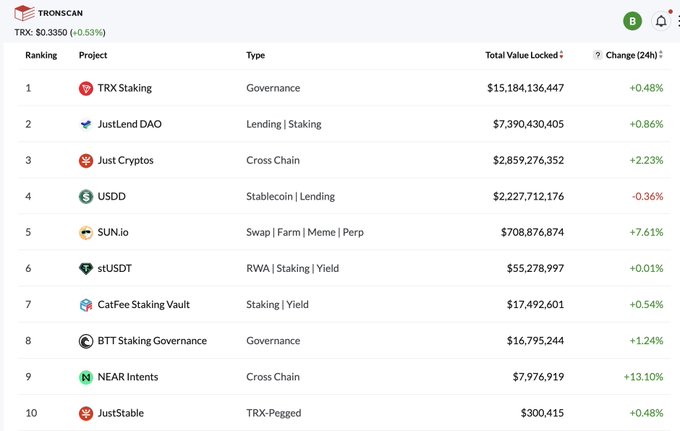The image size is (680, 431).
Task: Select the $15,184,136,447 TVL value
Action: click(x=526, y=88)
